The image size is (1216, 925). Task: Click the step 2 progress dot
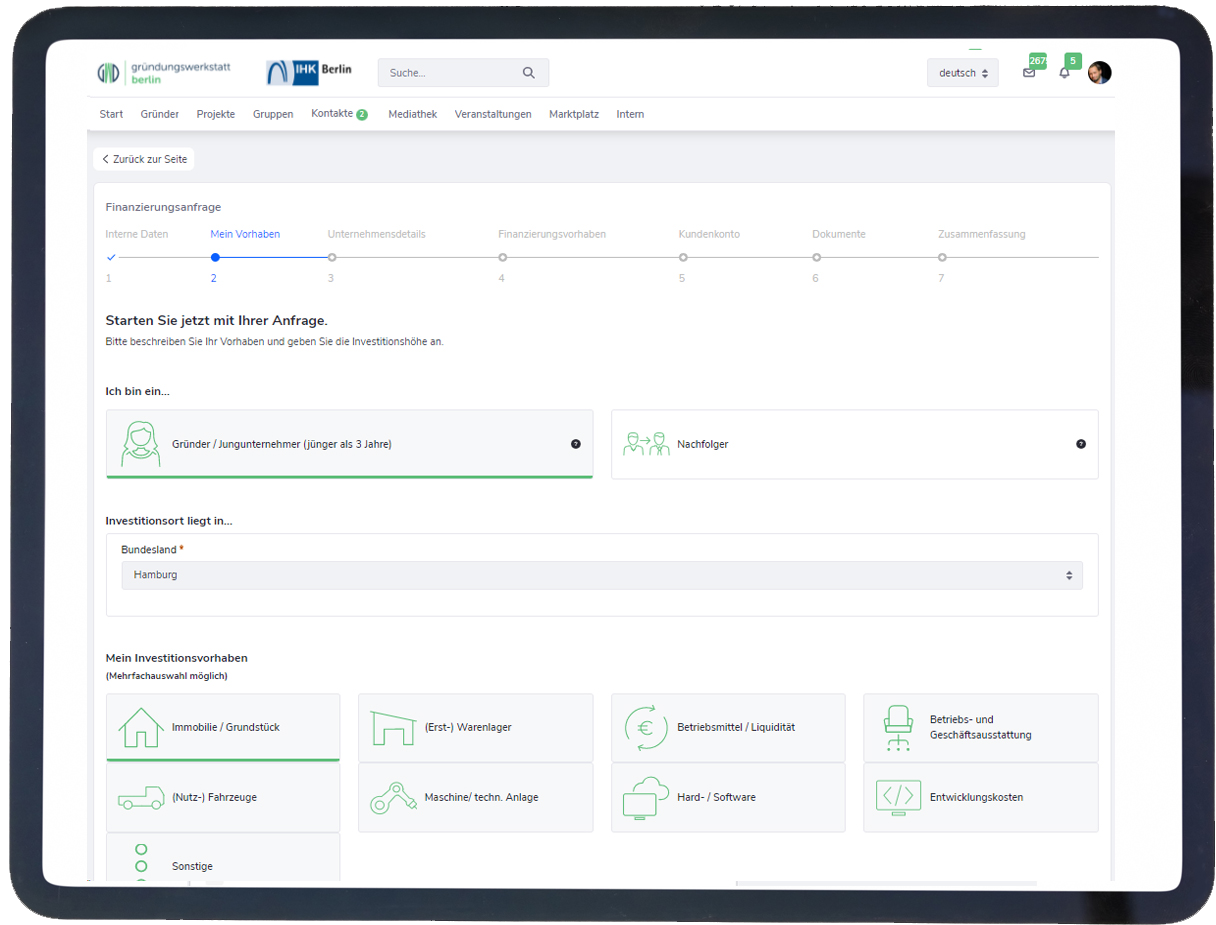coord(215,257)
